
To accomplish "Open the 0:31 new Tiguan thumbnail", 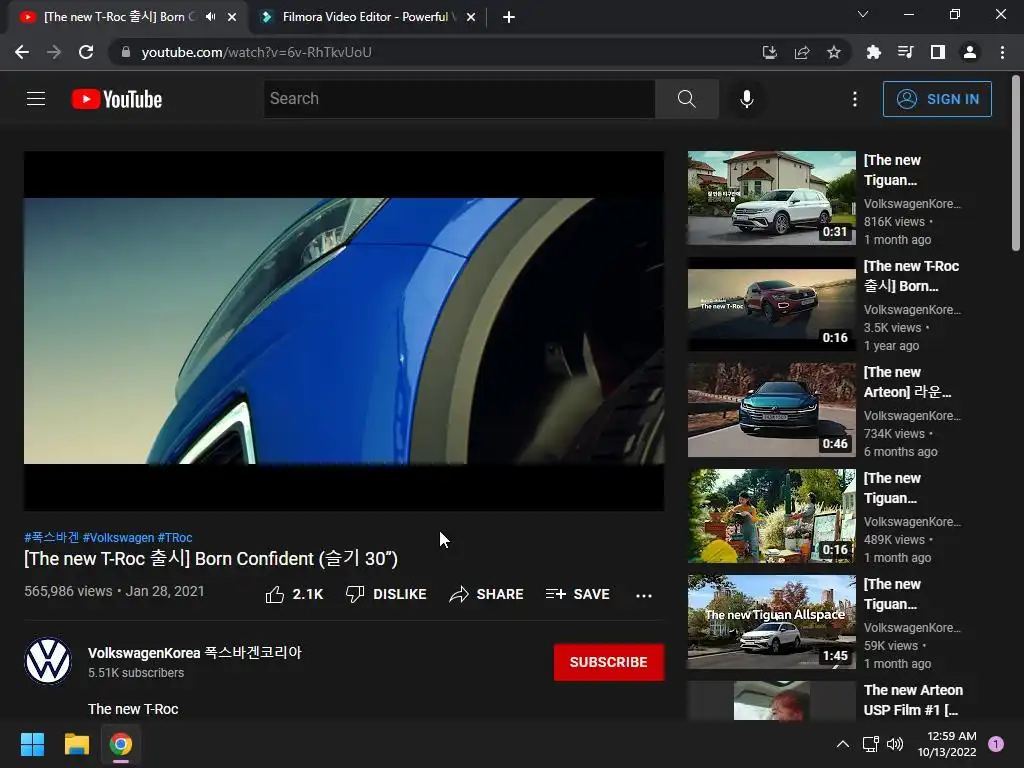I will (771, 198).
